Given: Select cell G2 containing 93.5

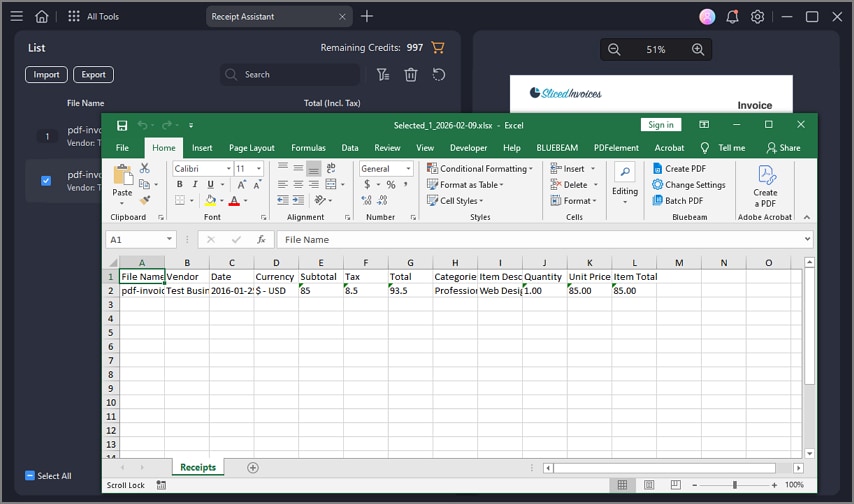Looking at the screenshot, I should 411,290.
